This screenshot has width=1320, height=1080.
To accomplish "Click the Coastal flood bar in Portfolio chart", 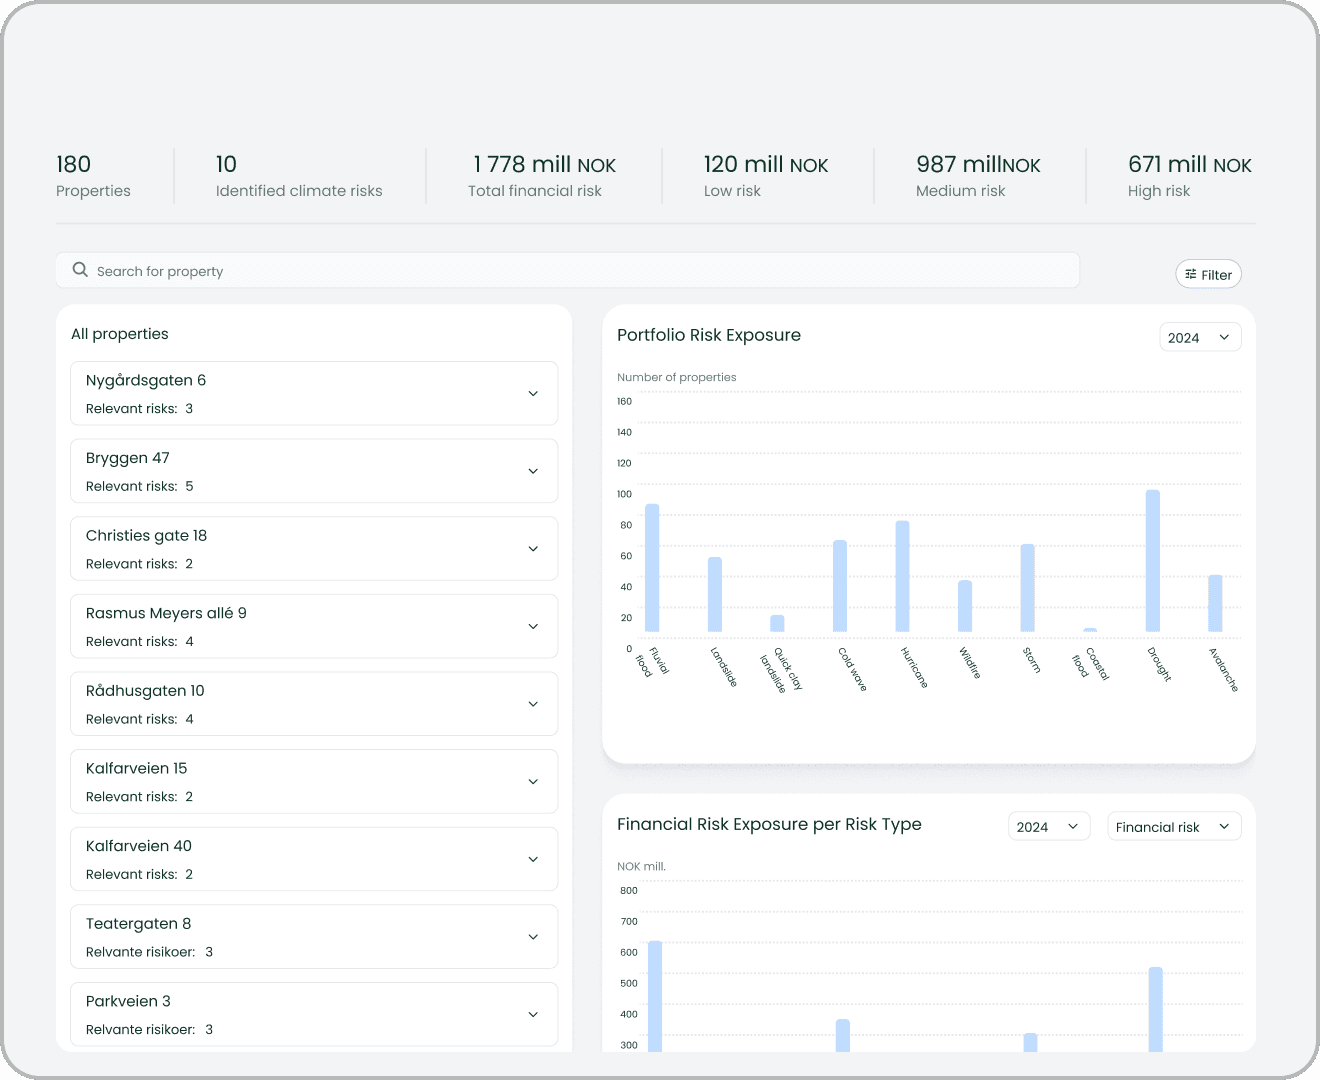I will click(1090, 630).
